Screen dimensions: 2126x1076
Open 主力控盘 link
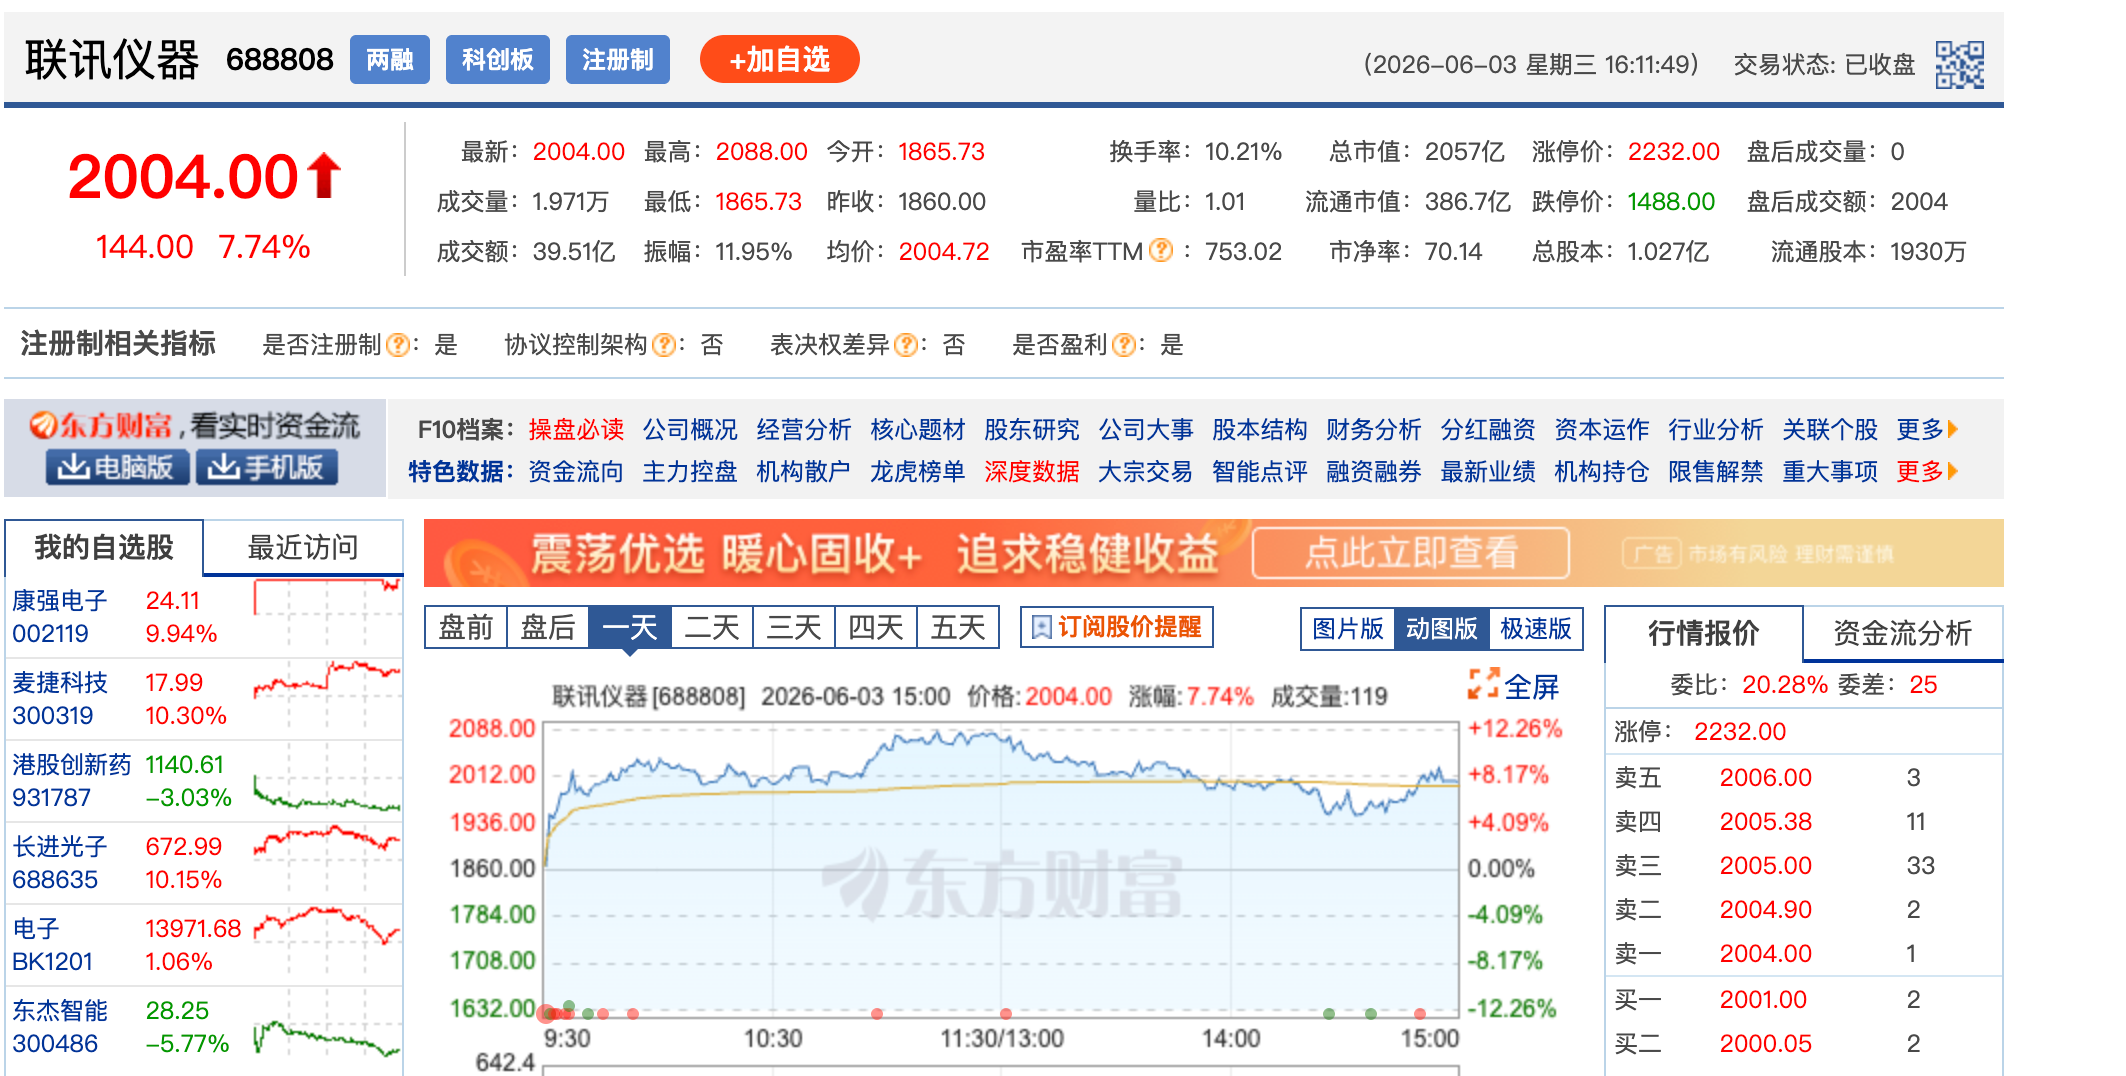coord(690,471)
